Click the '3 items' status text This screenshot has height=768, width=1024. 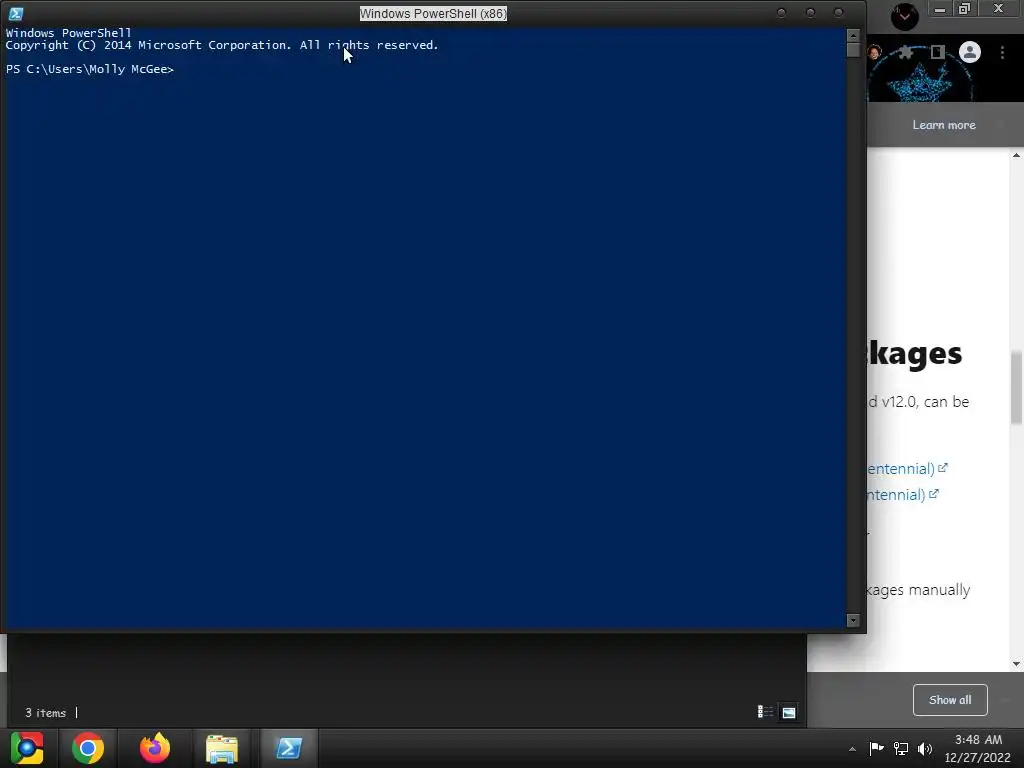point(46,713)
